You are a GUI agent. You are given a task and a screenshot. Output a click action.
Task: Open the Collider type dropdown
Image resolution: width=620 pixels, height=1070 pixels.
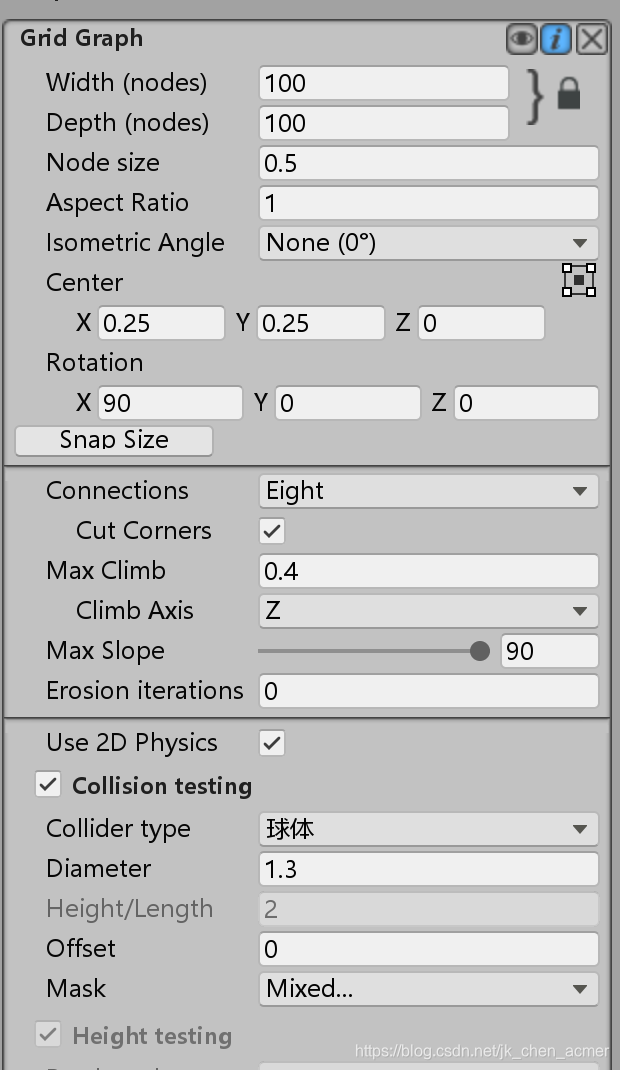(428, 828)
